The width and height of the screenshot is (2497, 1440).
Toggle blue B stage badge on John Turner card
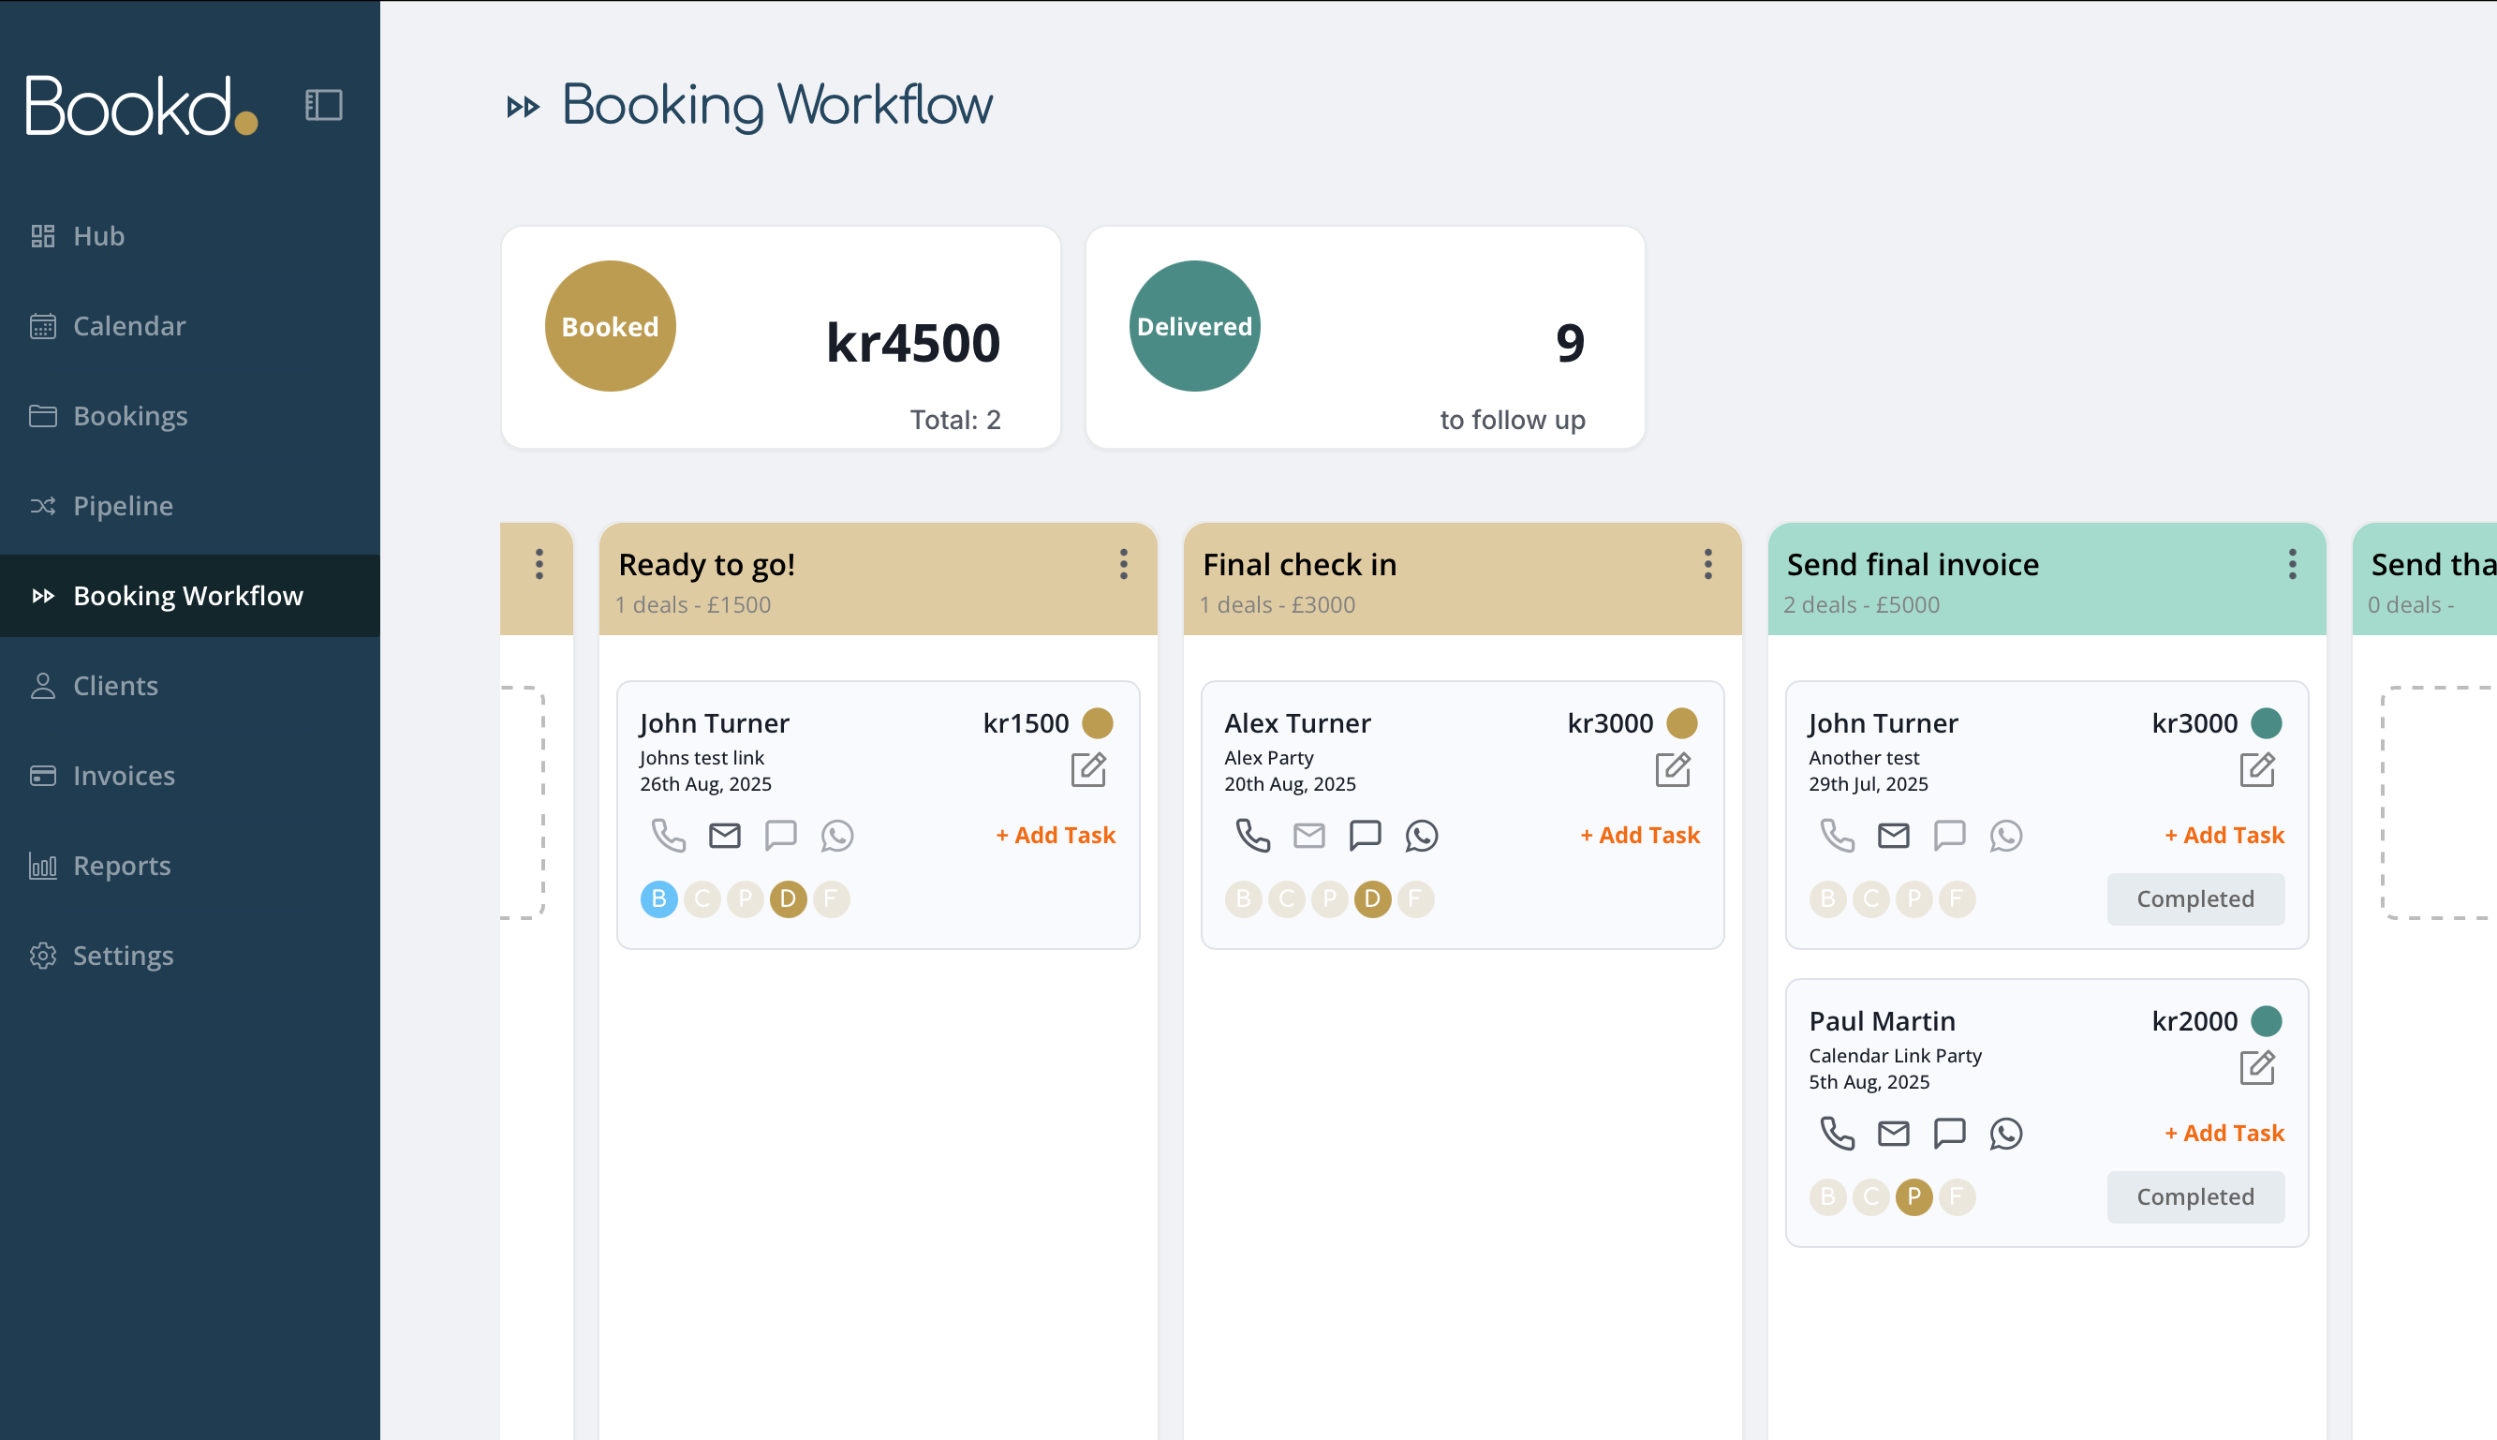click(659, 899)
